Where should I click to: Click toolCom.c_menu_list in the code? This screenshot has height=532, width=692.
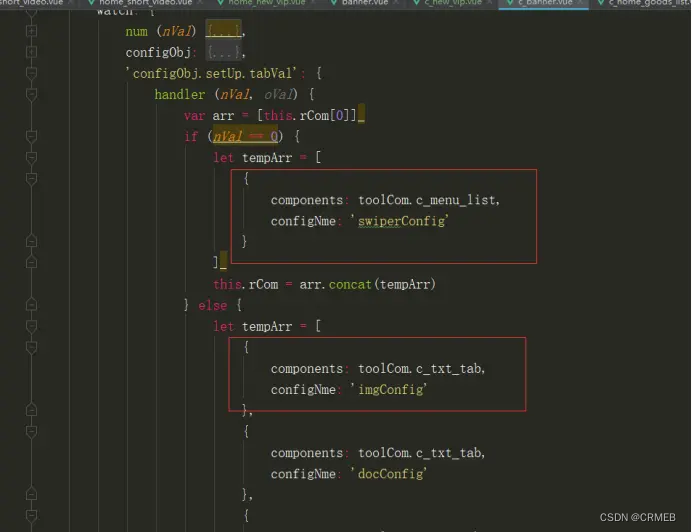tap(427, 200)
